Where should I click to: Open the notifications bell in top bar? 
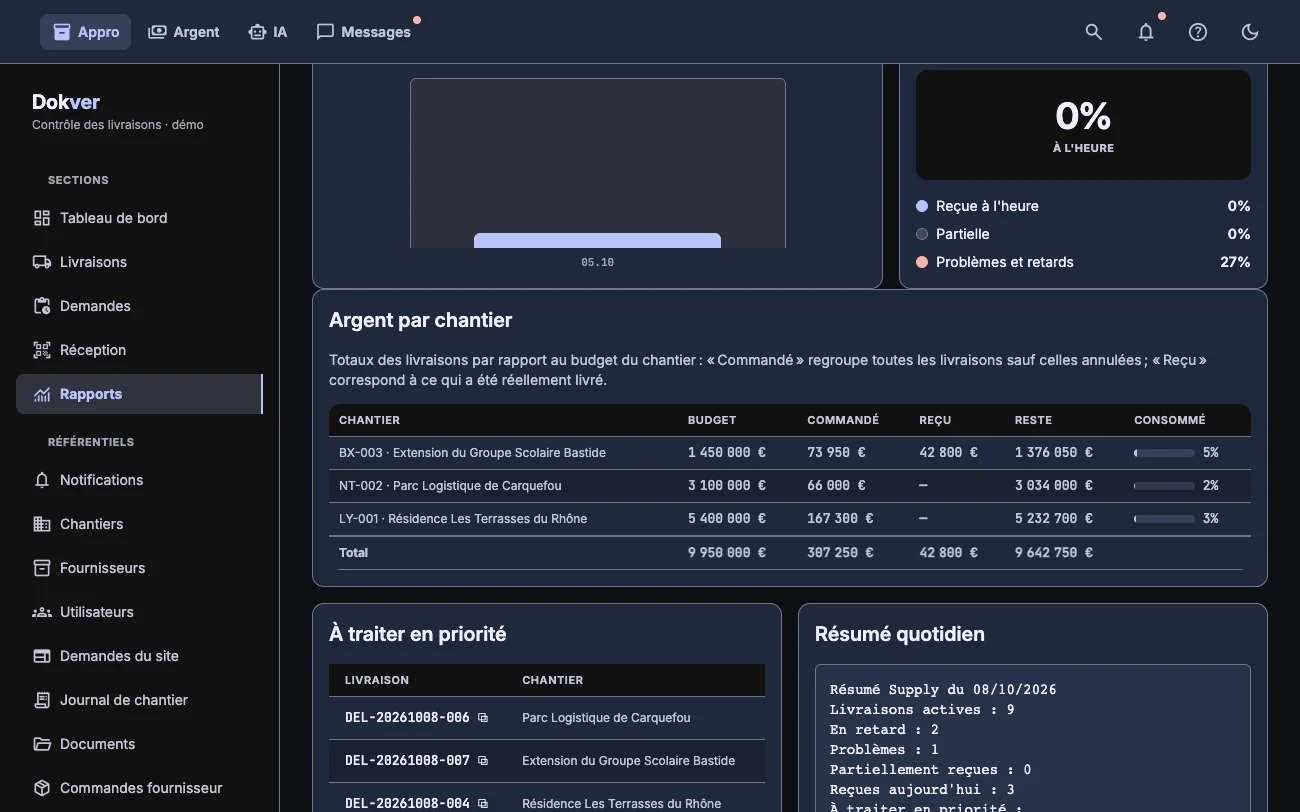pos(1146,32)
